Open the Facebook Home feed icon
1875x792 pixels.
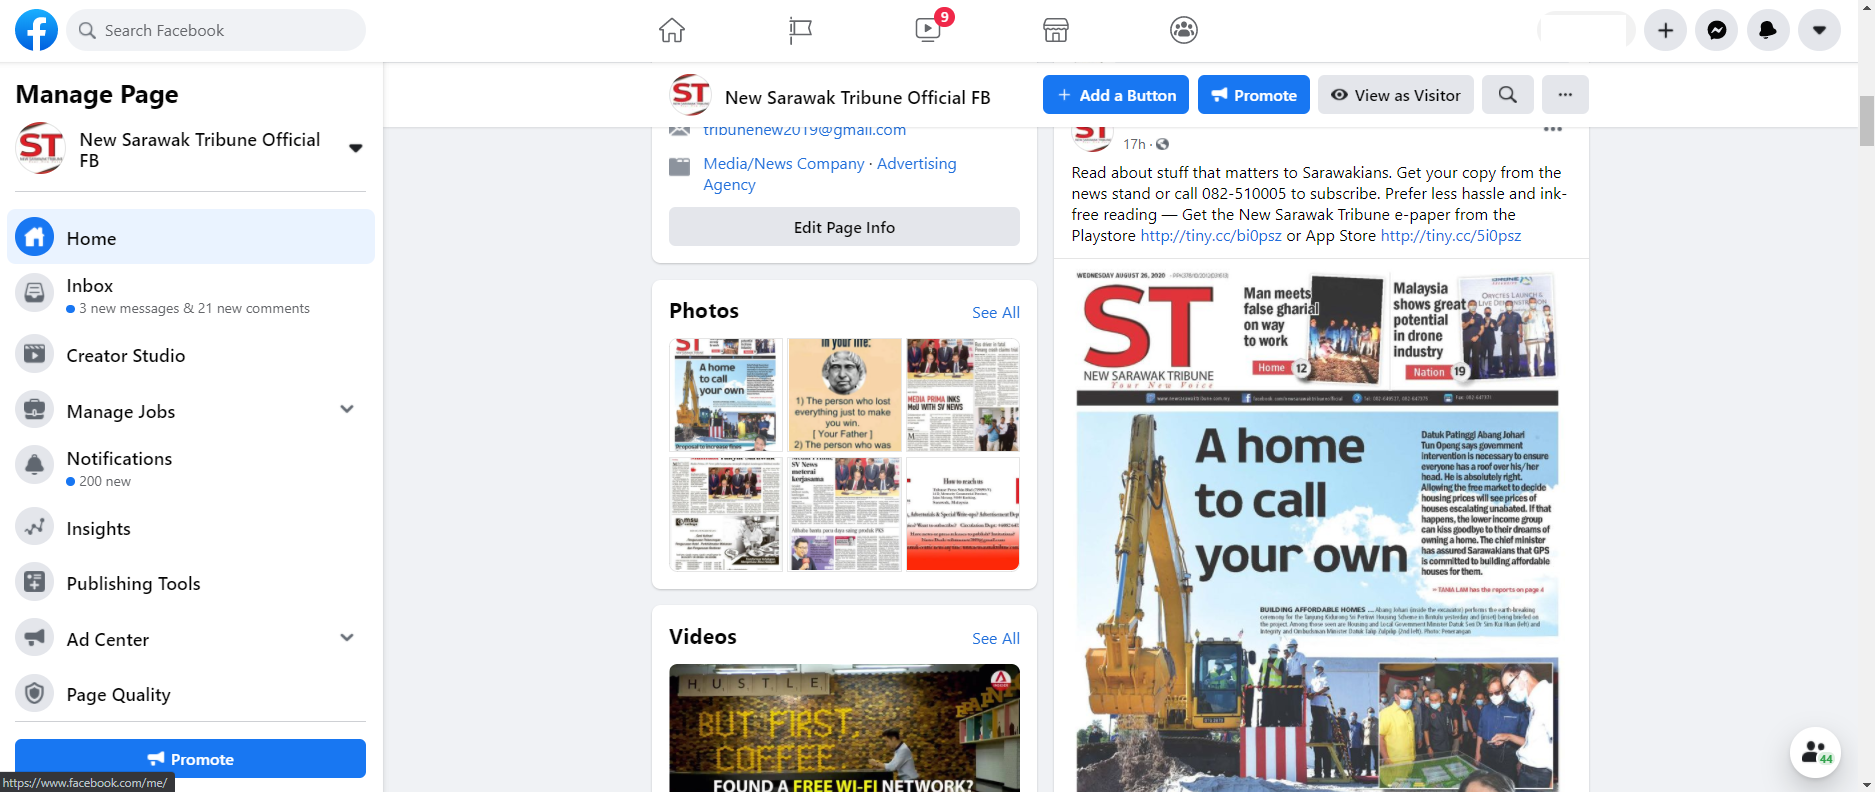pos(672,30)
